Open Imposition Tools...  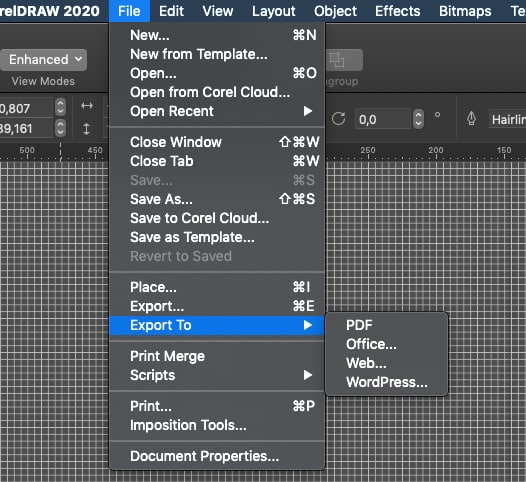[x=217, y=425]
